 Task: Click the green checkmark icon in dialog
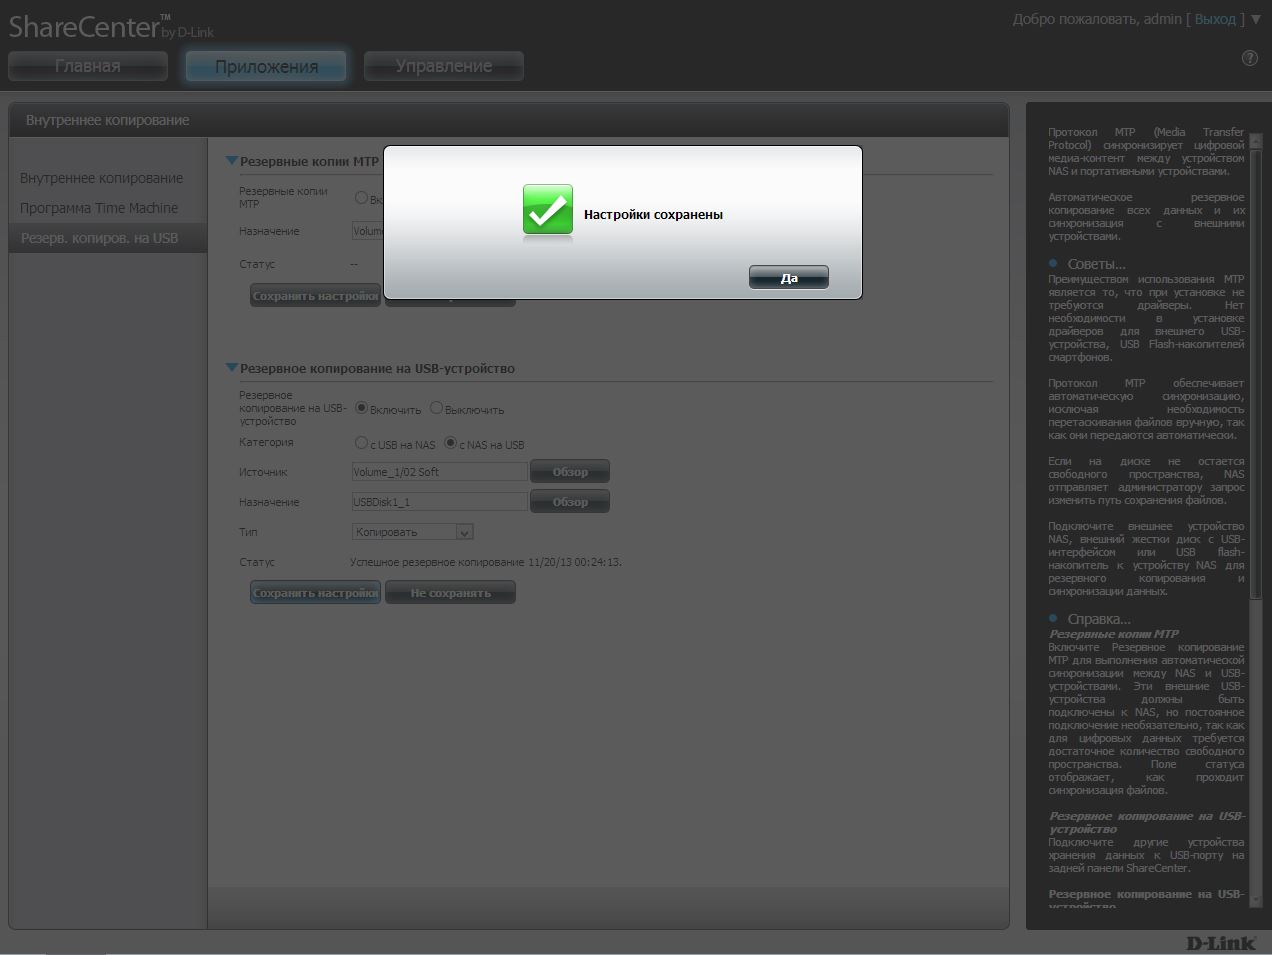point(548,211)
